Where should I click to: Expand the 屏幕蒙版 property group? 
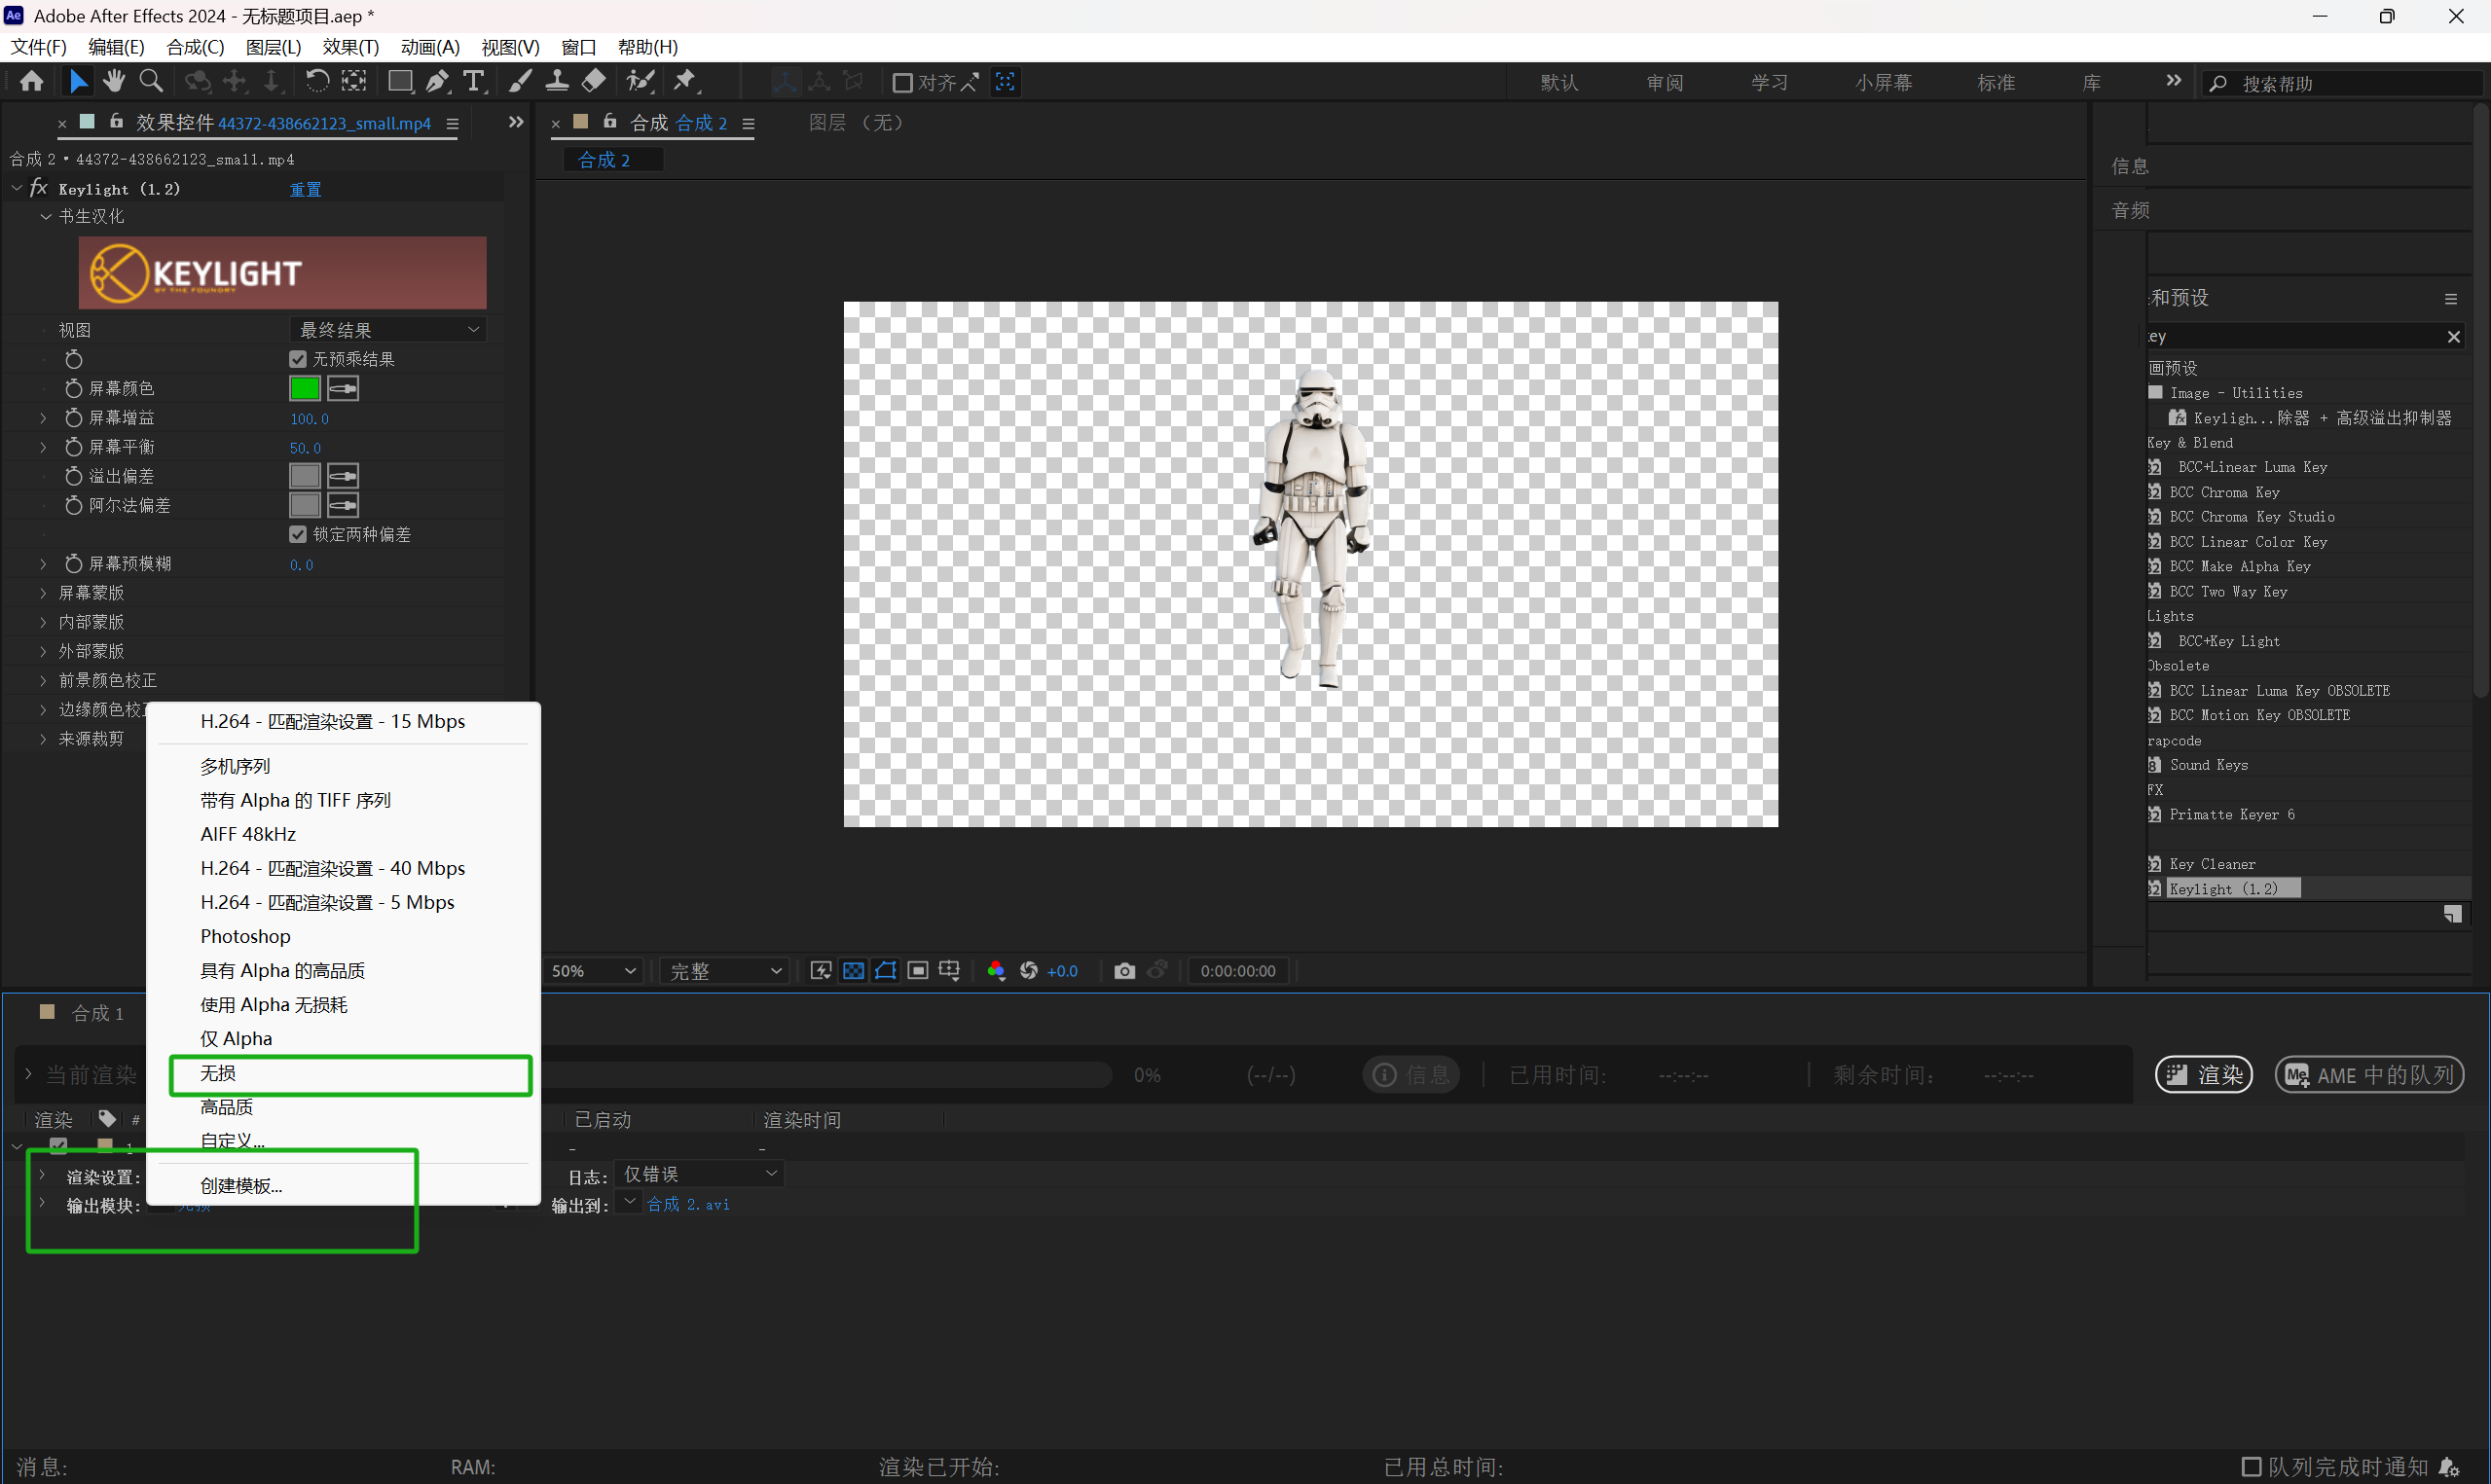(43, 592)
